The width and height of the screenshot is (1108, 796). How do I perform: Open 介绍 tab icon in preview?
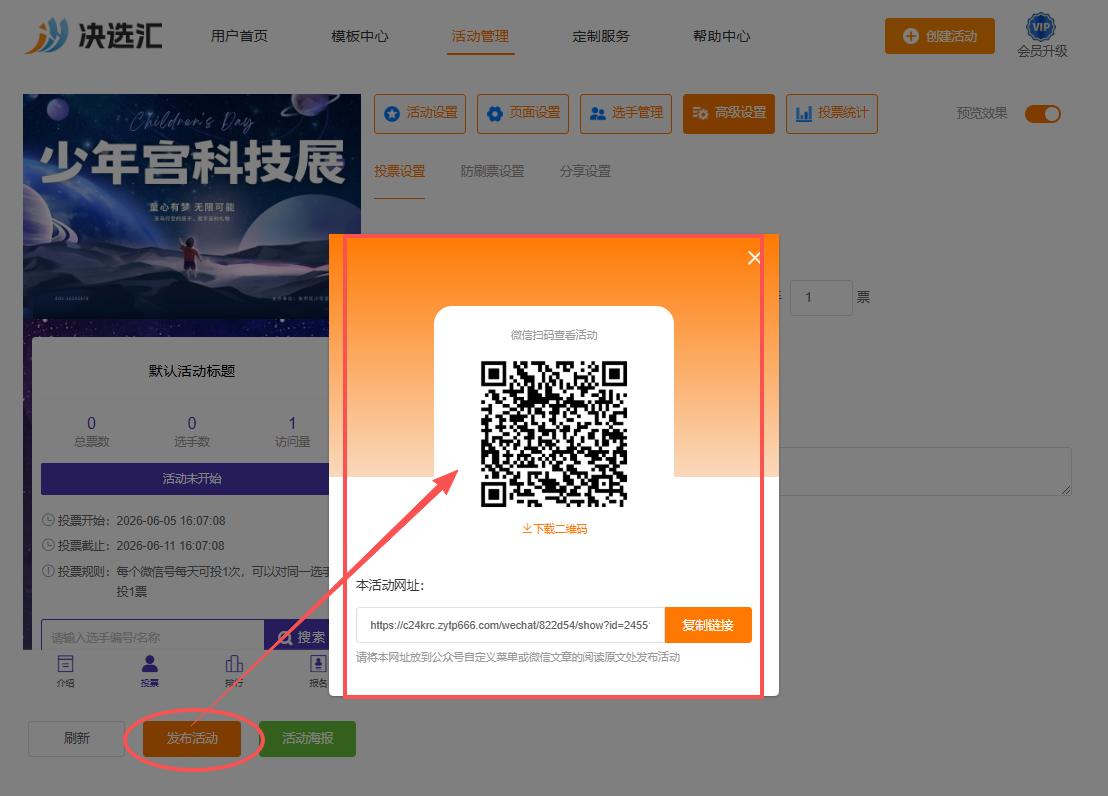pos(65,671)
